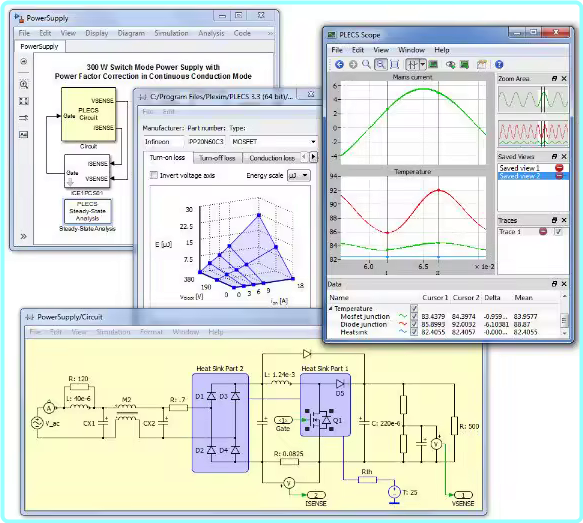583x523 pixels.
Task: Click the blue Heatsink trace color swatch
Action: [403, 332]
